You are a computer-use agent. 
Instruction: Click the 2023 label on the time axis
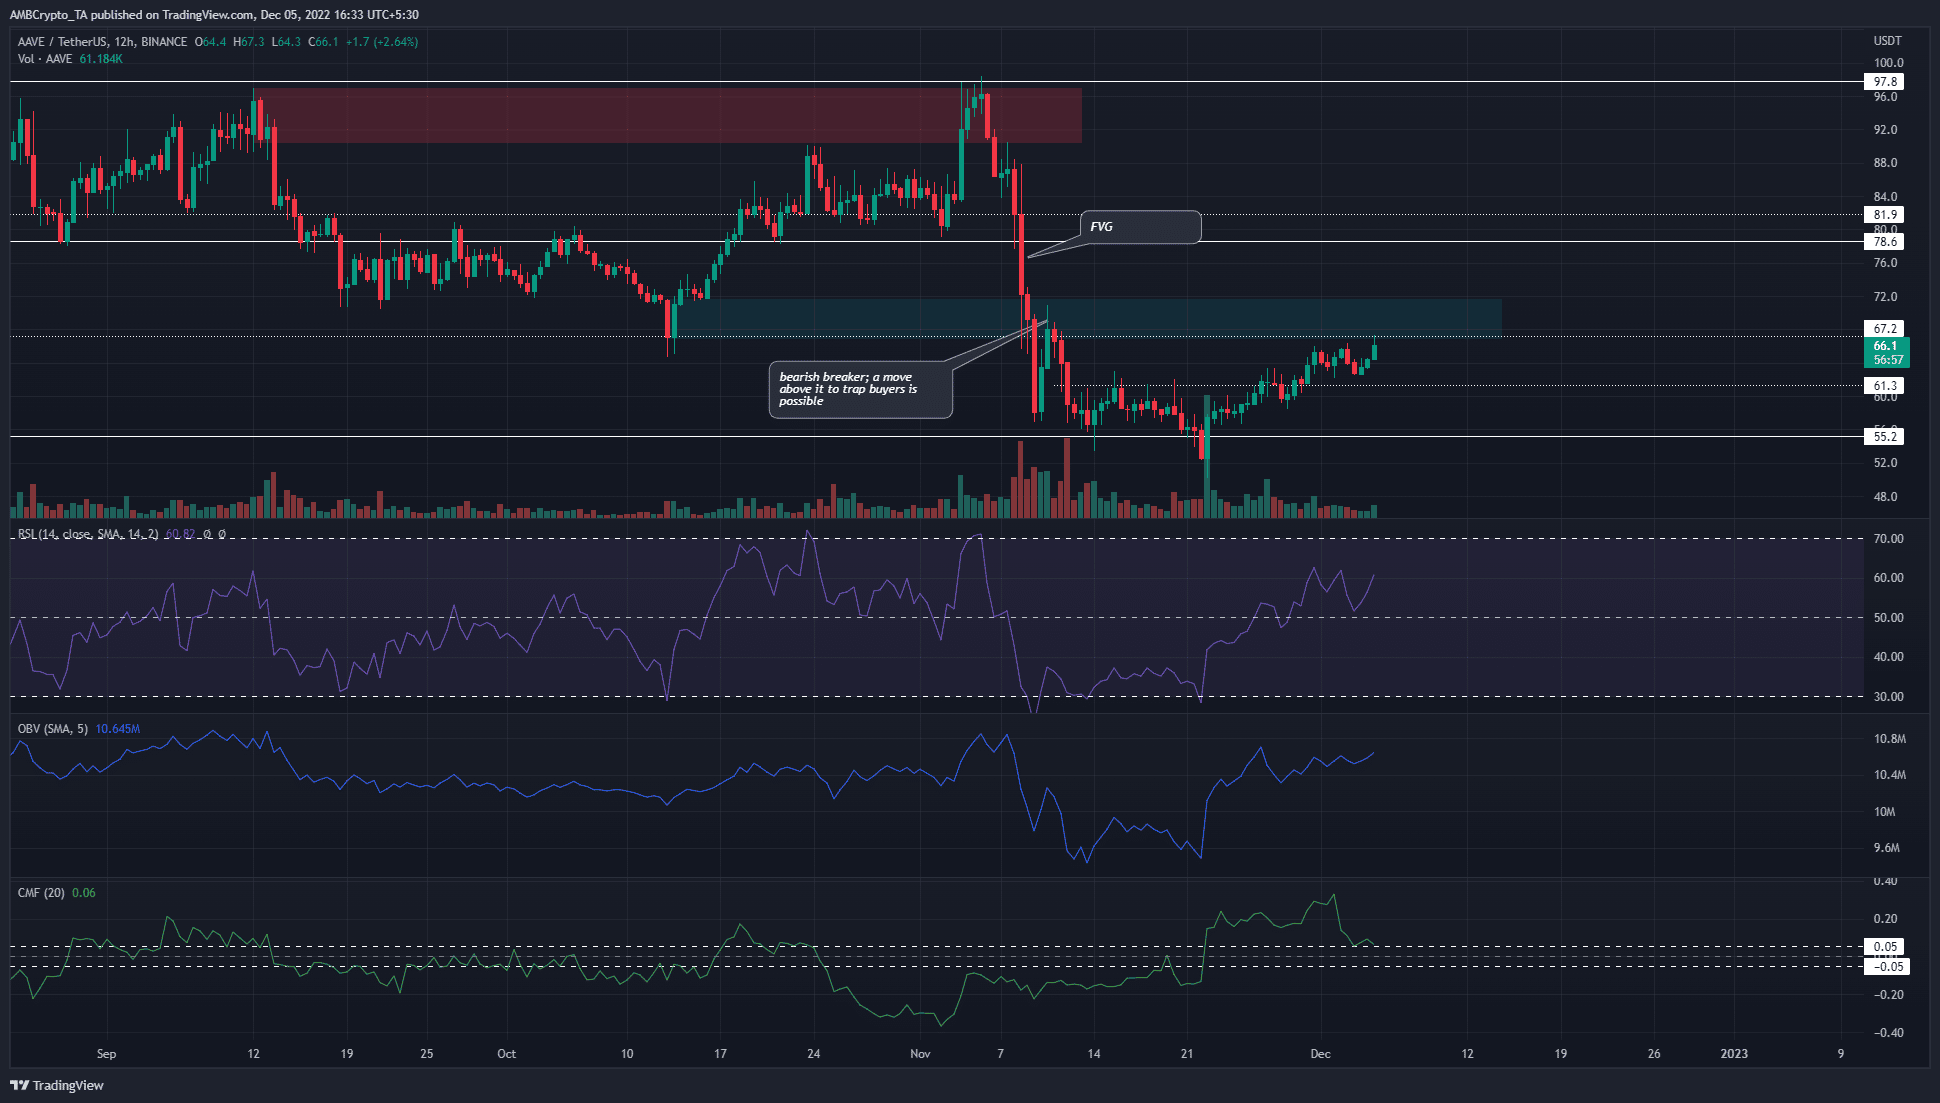(1733, 1054)
